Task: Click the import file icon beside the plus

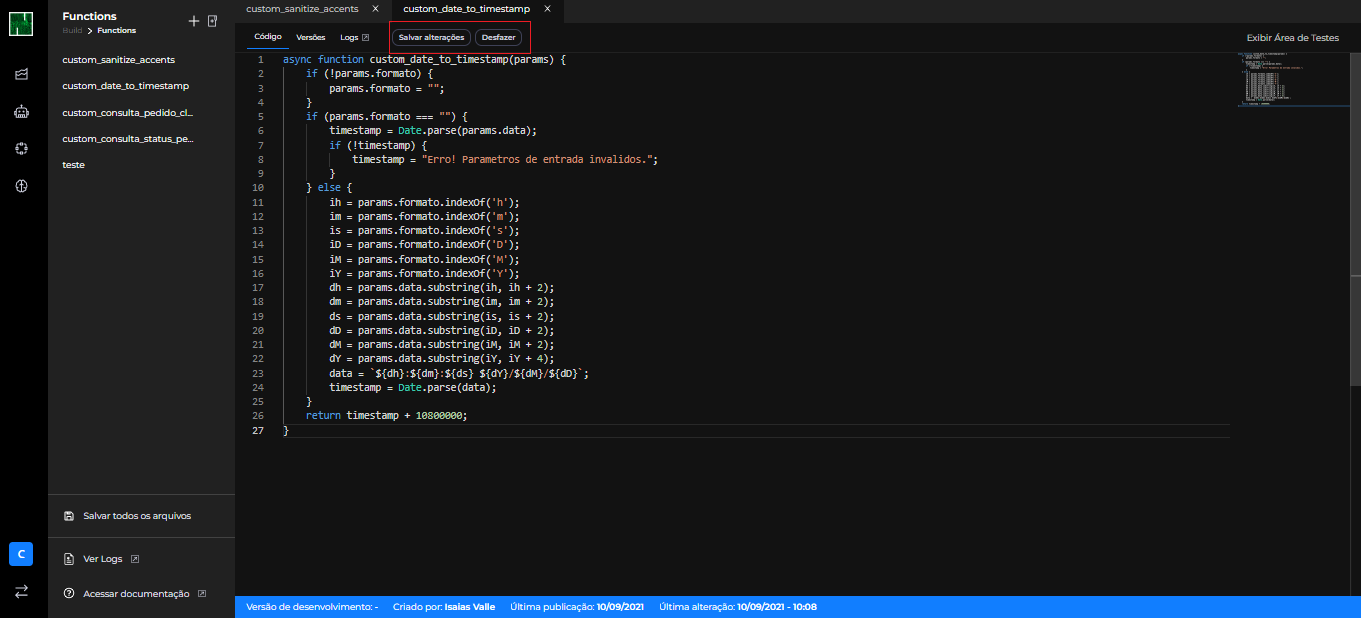Action: click(x=212, y=21)
